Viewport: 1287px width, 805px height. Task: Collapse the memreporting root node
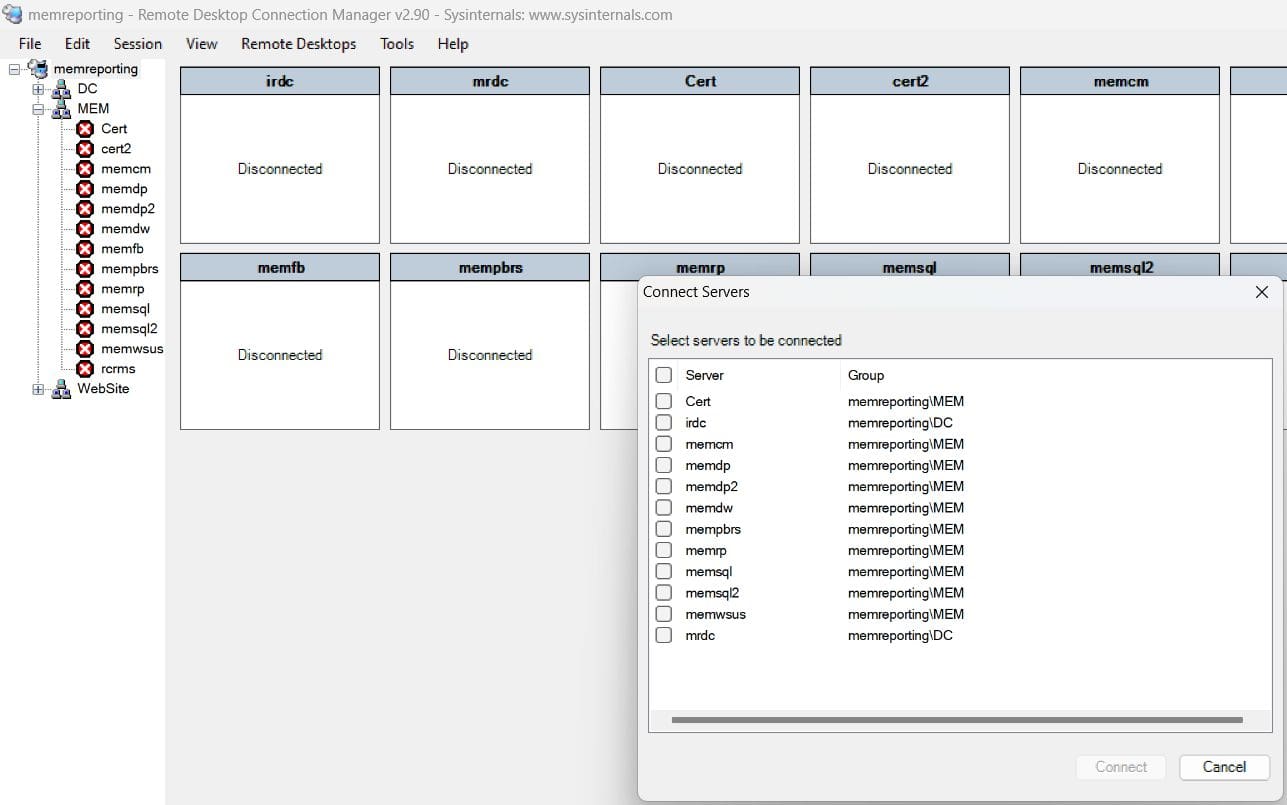14,69
